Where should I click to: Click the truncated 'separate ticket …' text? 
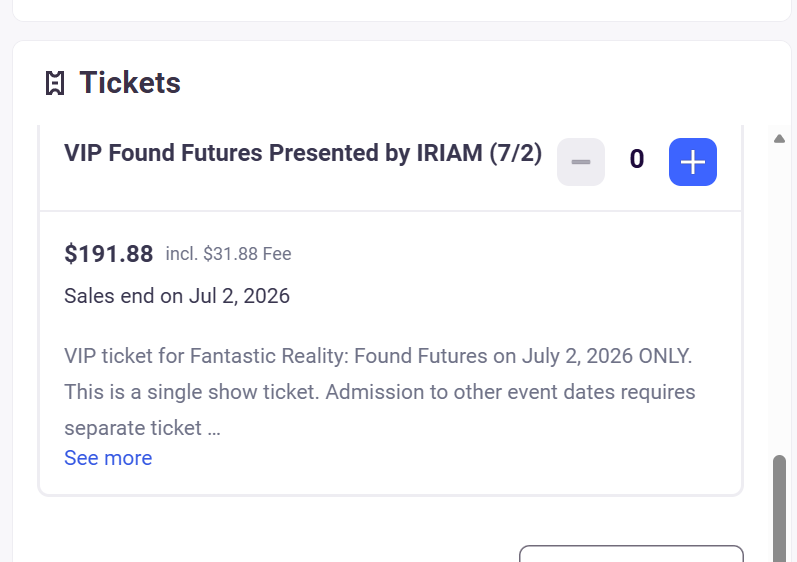[142, 428]
